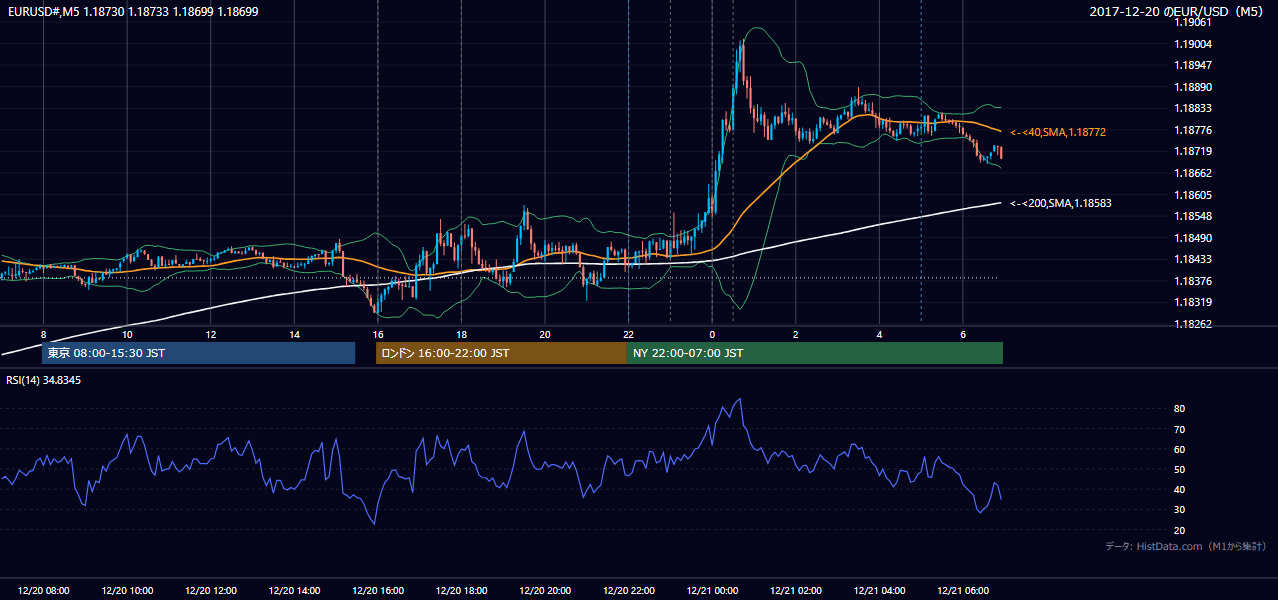Click the 12/20 12:00 time axis label
Screen dimensions: 1278x600
pos(210,591)
